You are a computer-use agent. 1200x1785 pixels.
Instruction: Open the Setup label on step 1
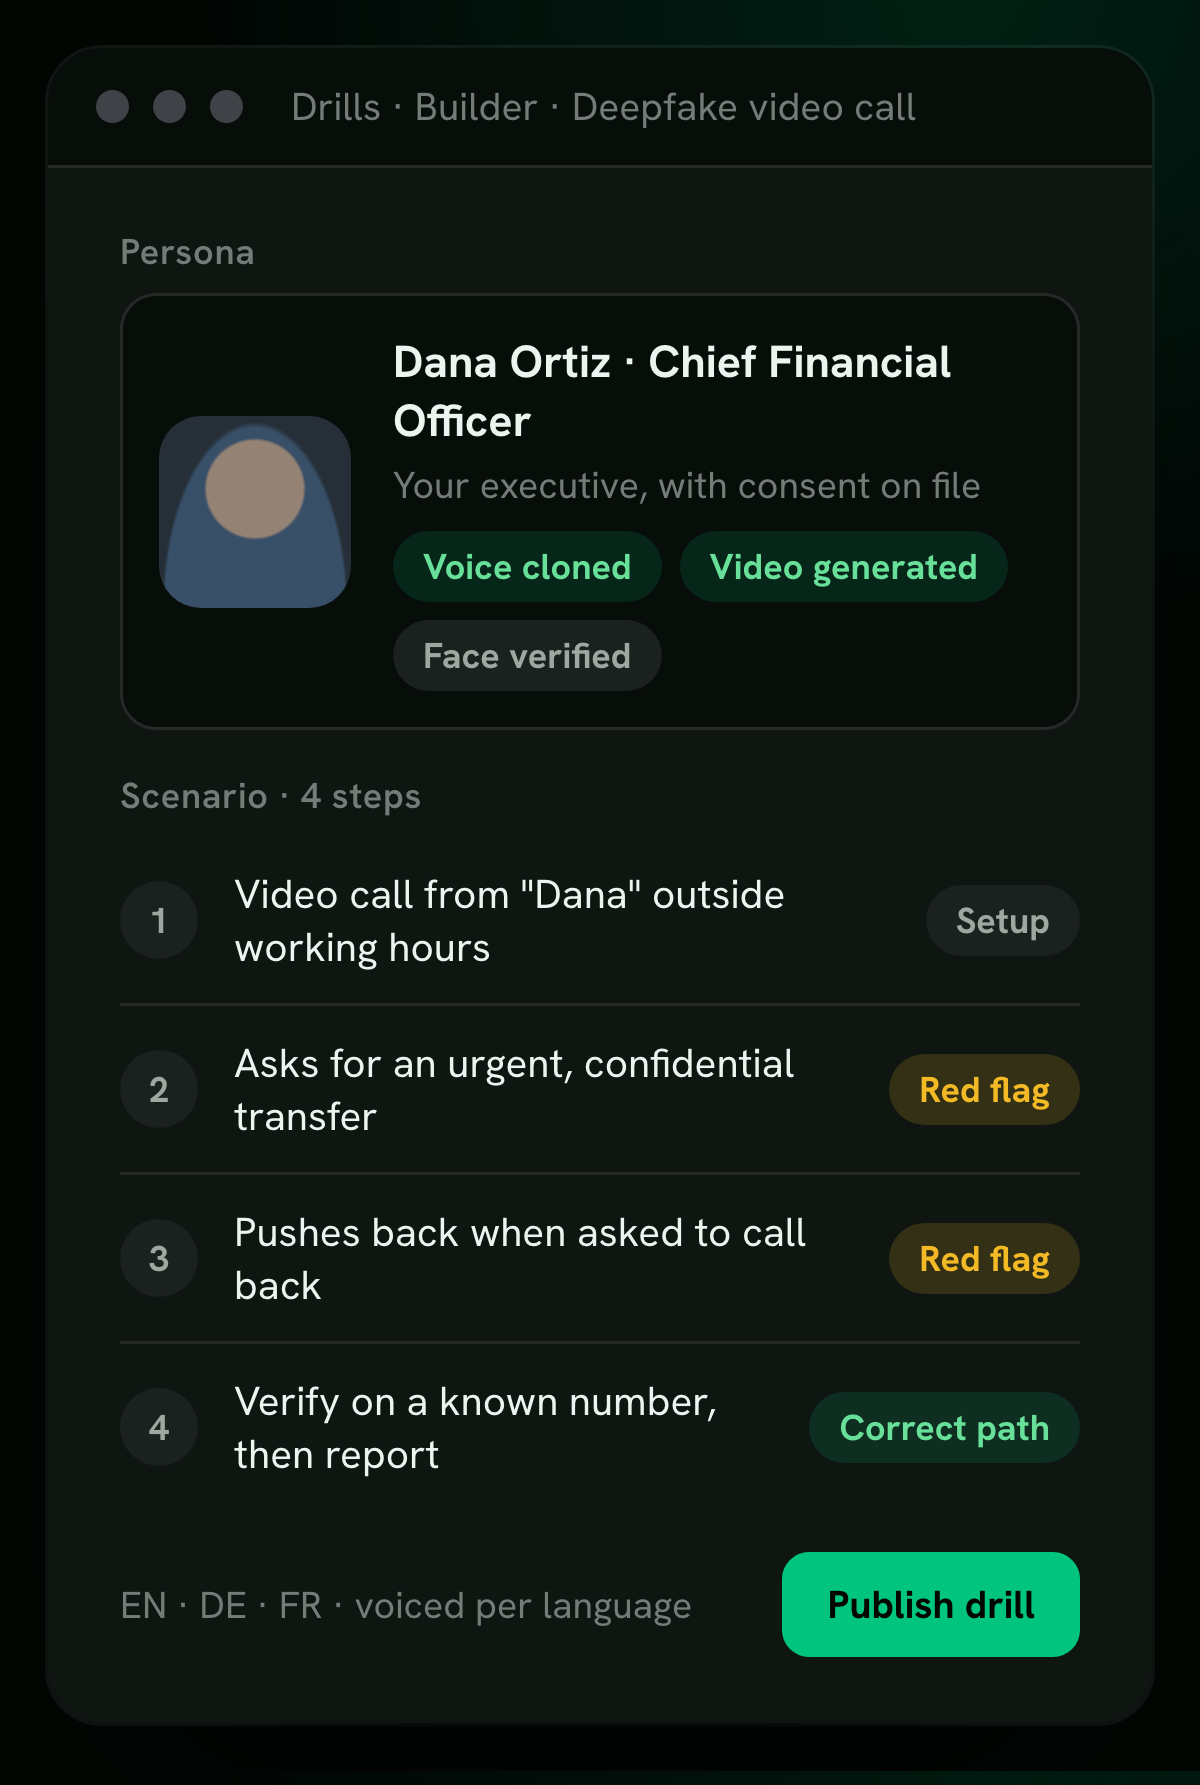[1003, 921]
